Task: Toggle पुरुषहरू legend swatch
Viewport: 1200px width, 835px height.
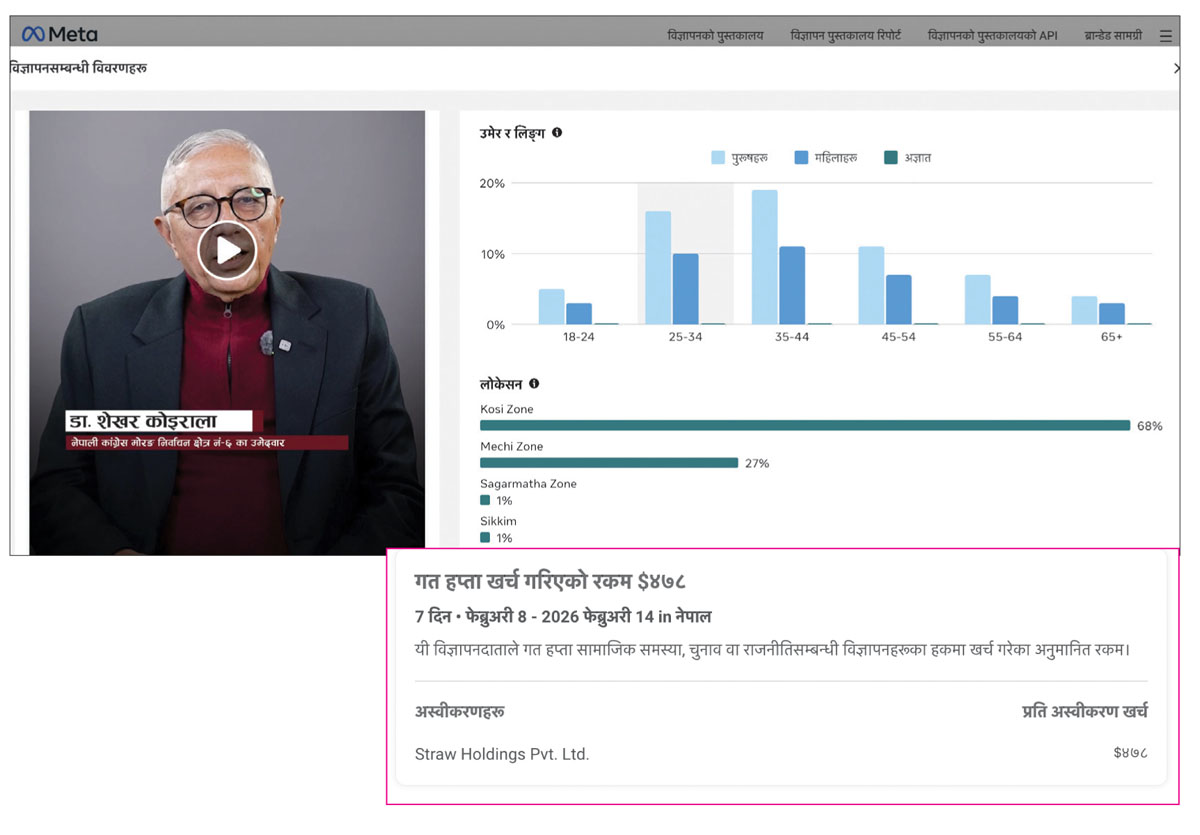Action: [x=718, y=158]
